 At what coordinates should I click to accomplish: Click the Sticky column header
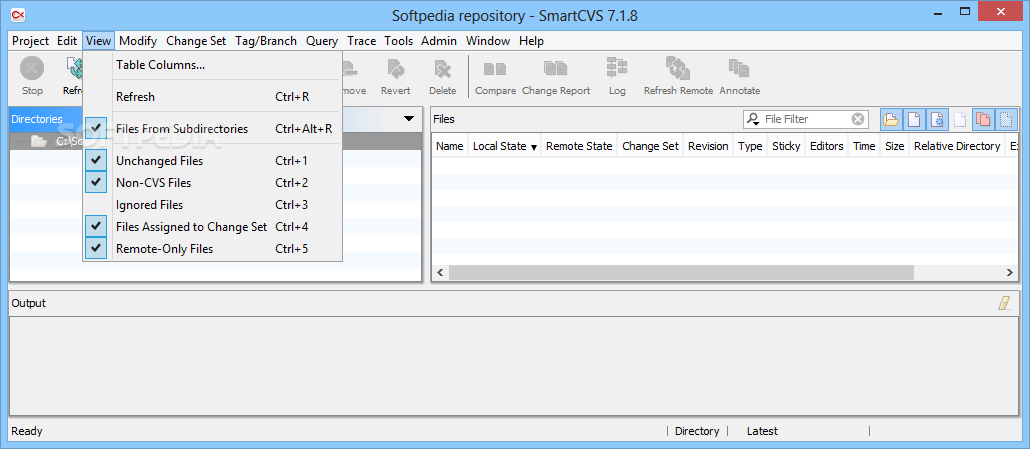click(786, 146)
